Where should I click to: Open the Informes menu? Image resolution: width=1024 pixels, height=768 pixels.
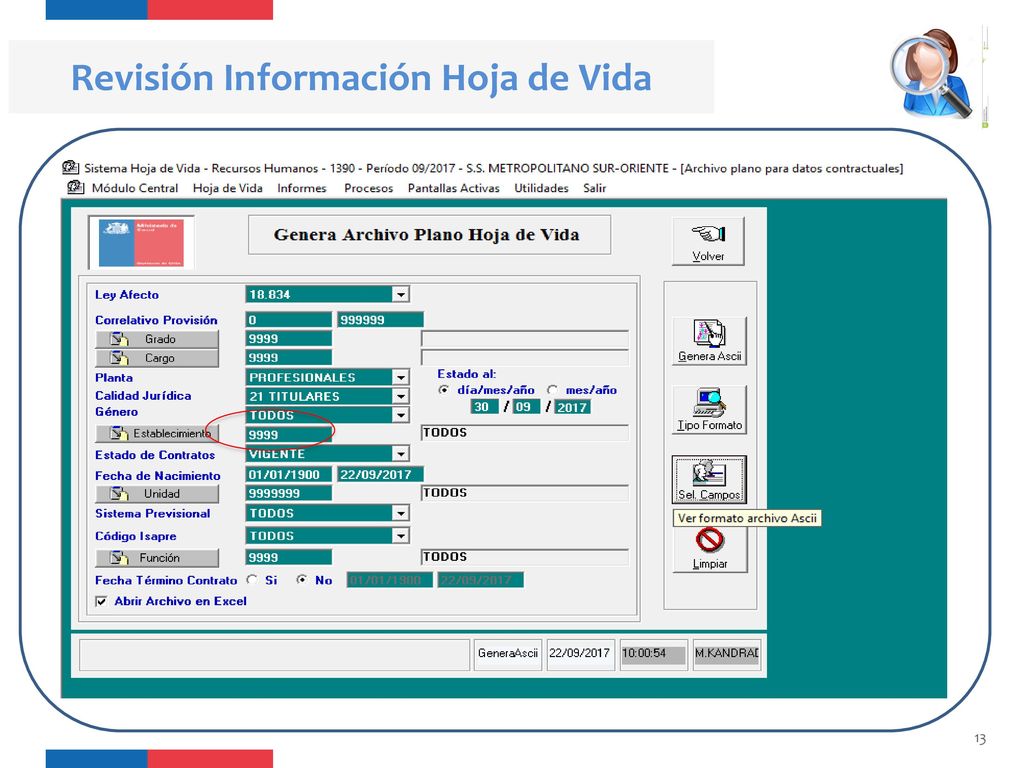click(302, 188)
